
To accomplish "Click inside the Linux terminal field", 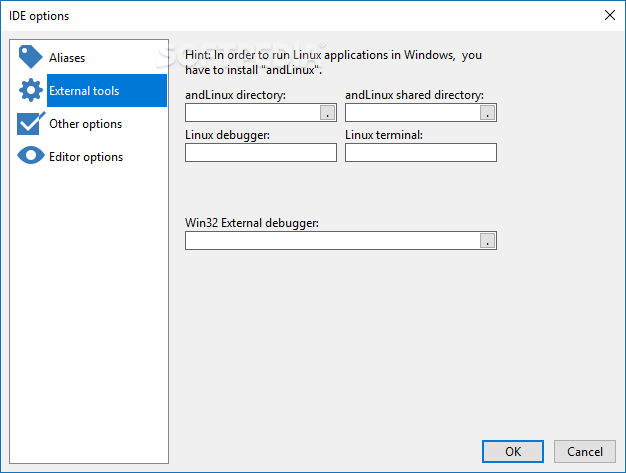I will coord(421,152).
